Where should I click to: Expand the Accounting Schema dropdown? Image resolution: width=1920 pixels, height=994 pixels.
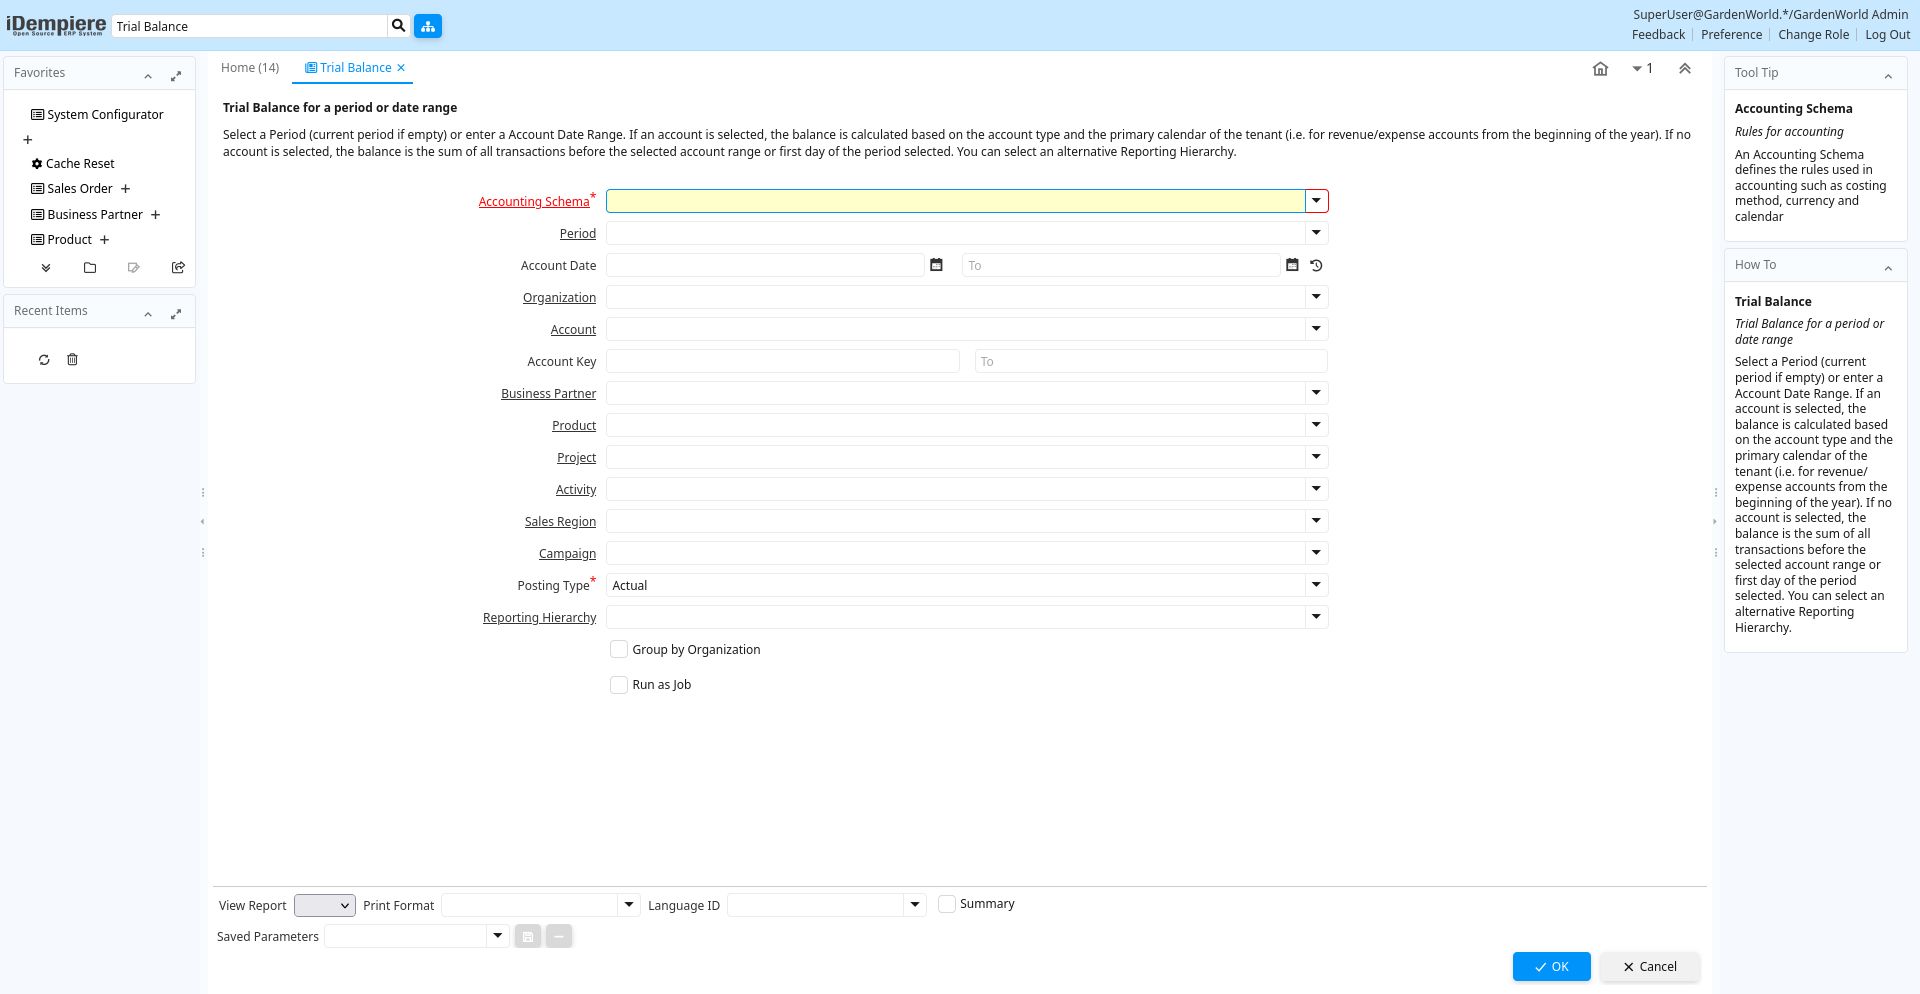[1316, 201]
